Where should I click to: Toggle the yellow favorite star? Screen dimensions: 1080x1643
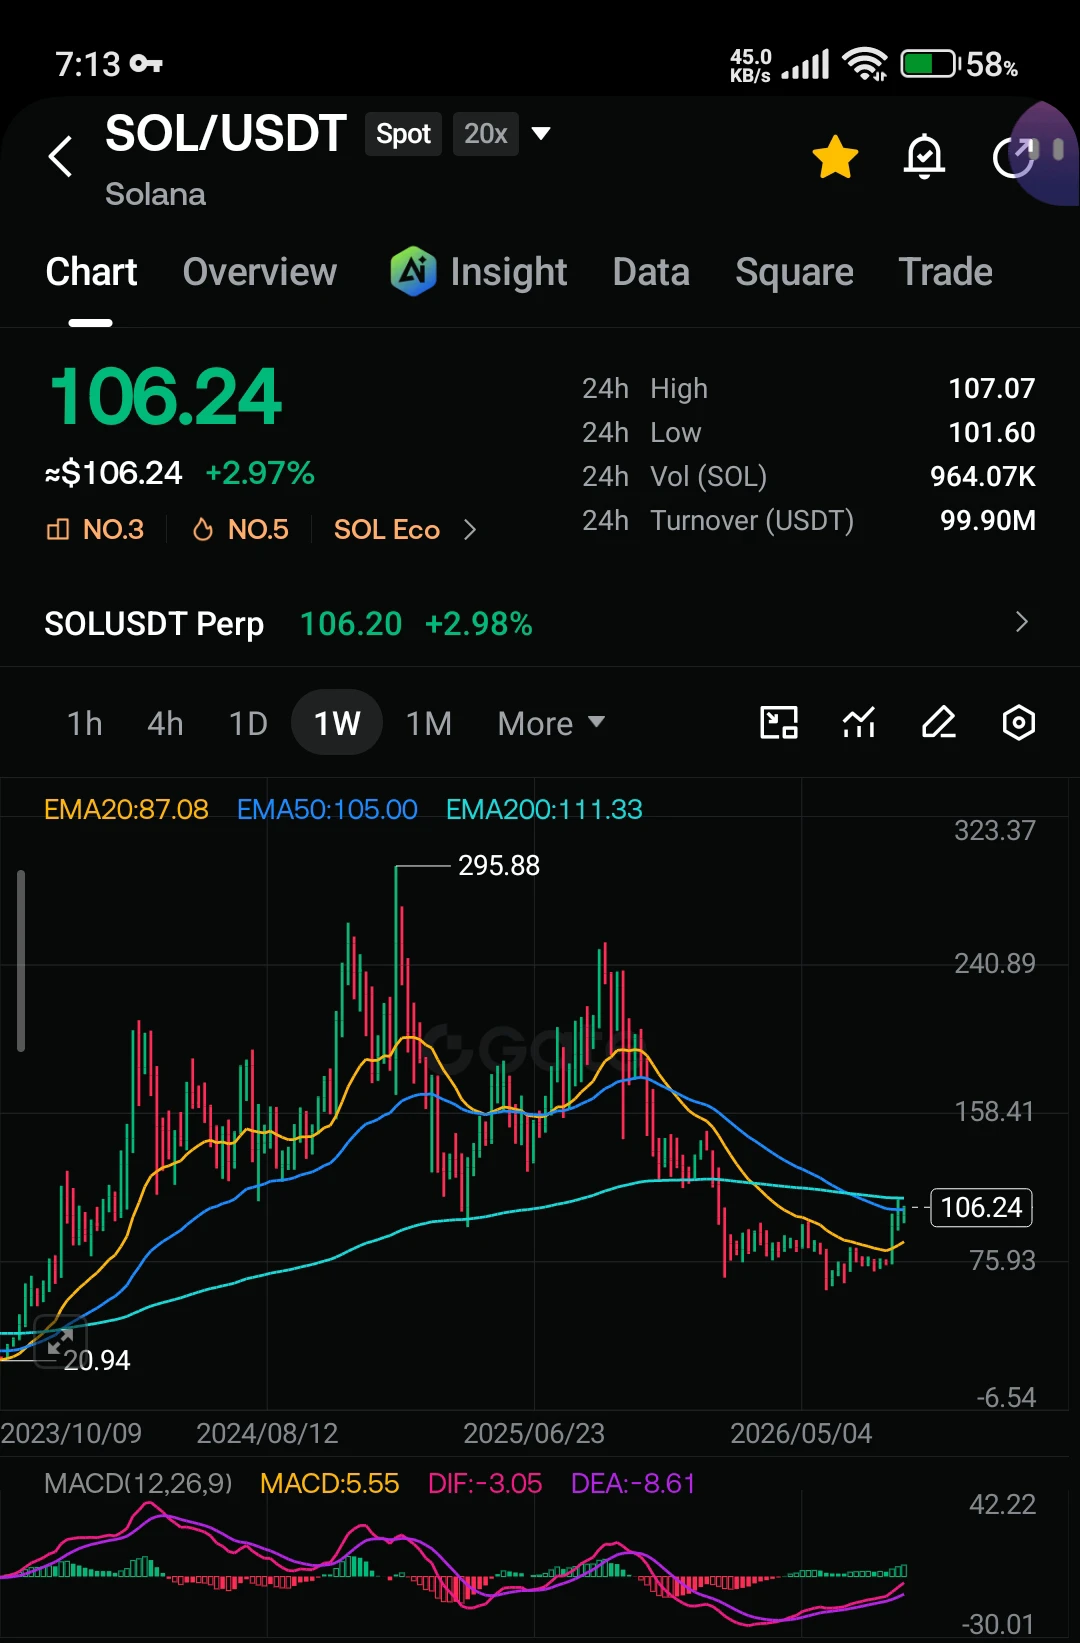point(835,157)
